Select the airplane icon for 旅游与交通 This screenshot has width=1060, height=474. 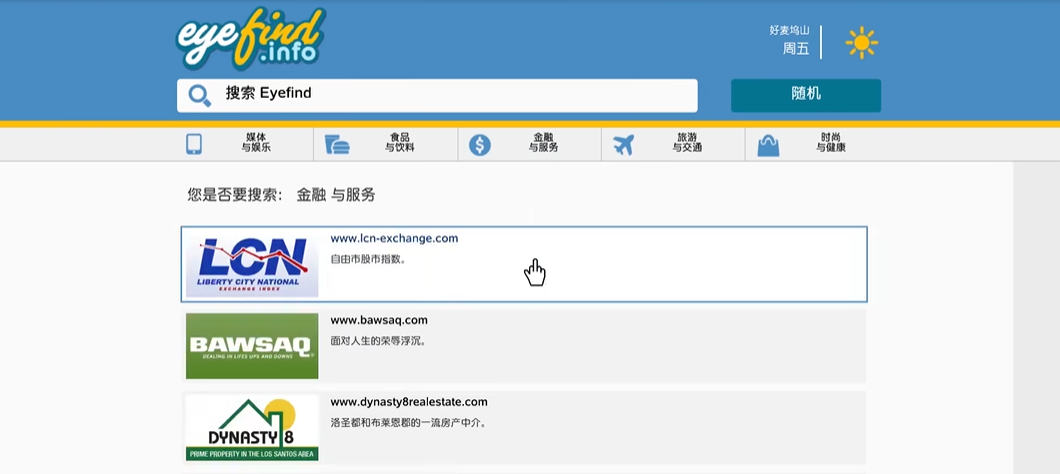pos(623,144)
